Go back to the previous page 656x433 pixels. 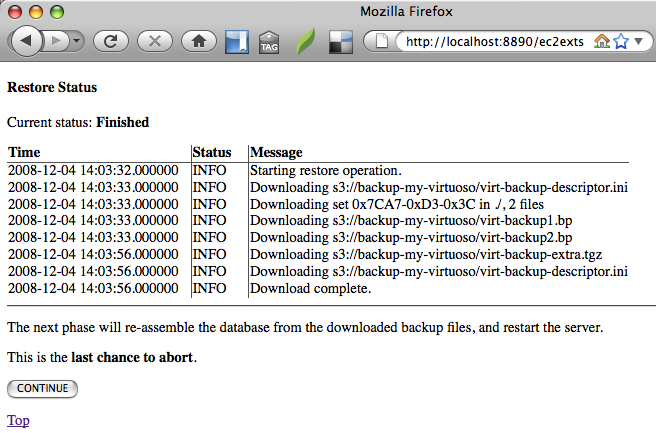click(x=26, y=41)
